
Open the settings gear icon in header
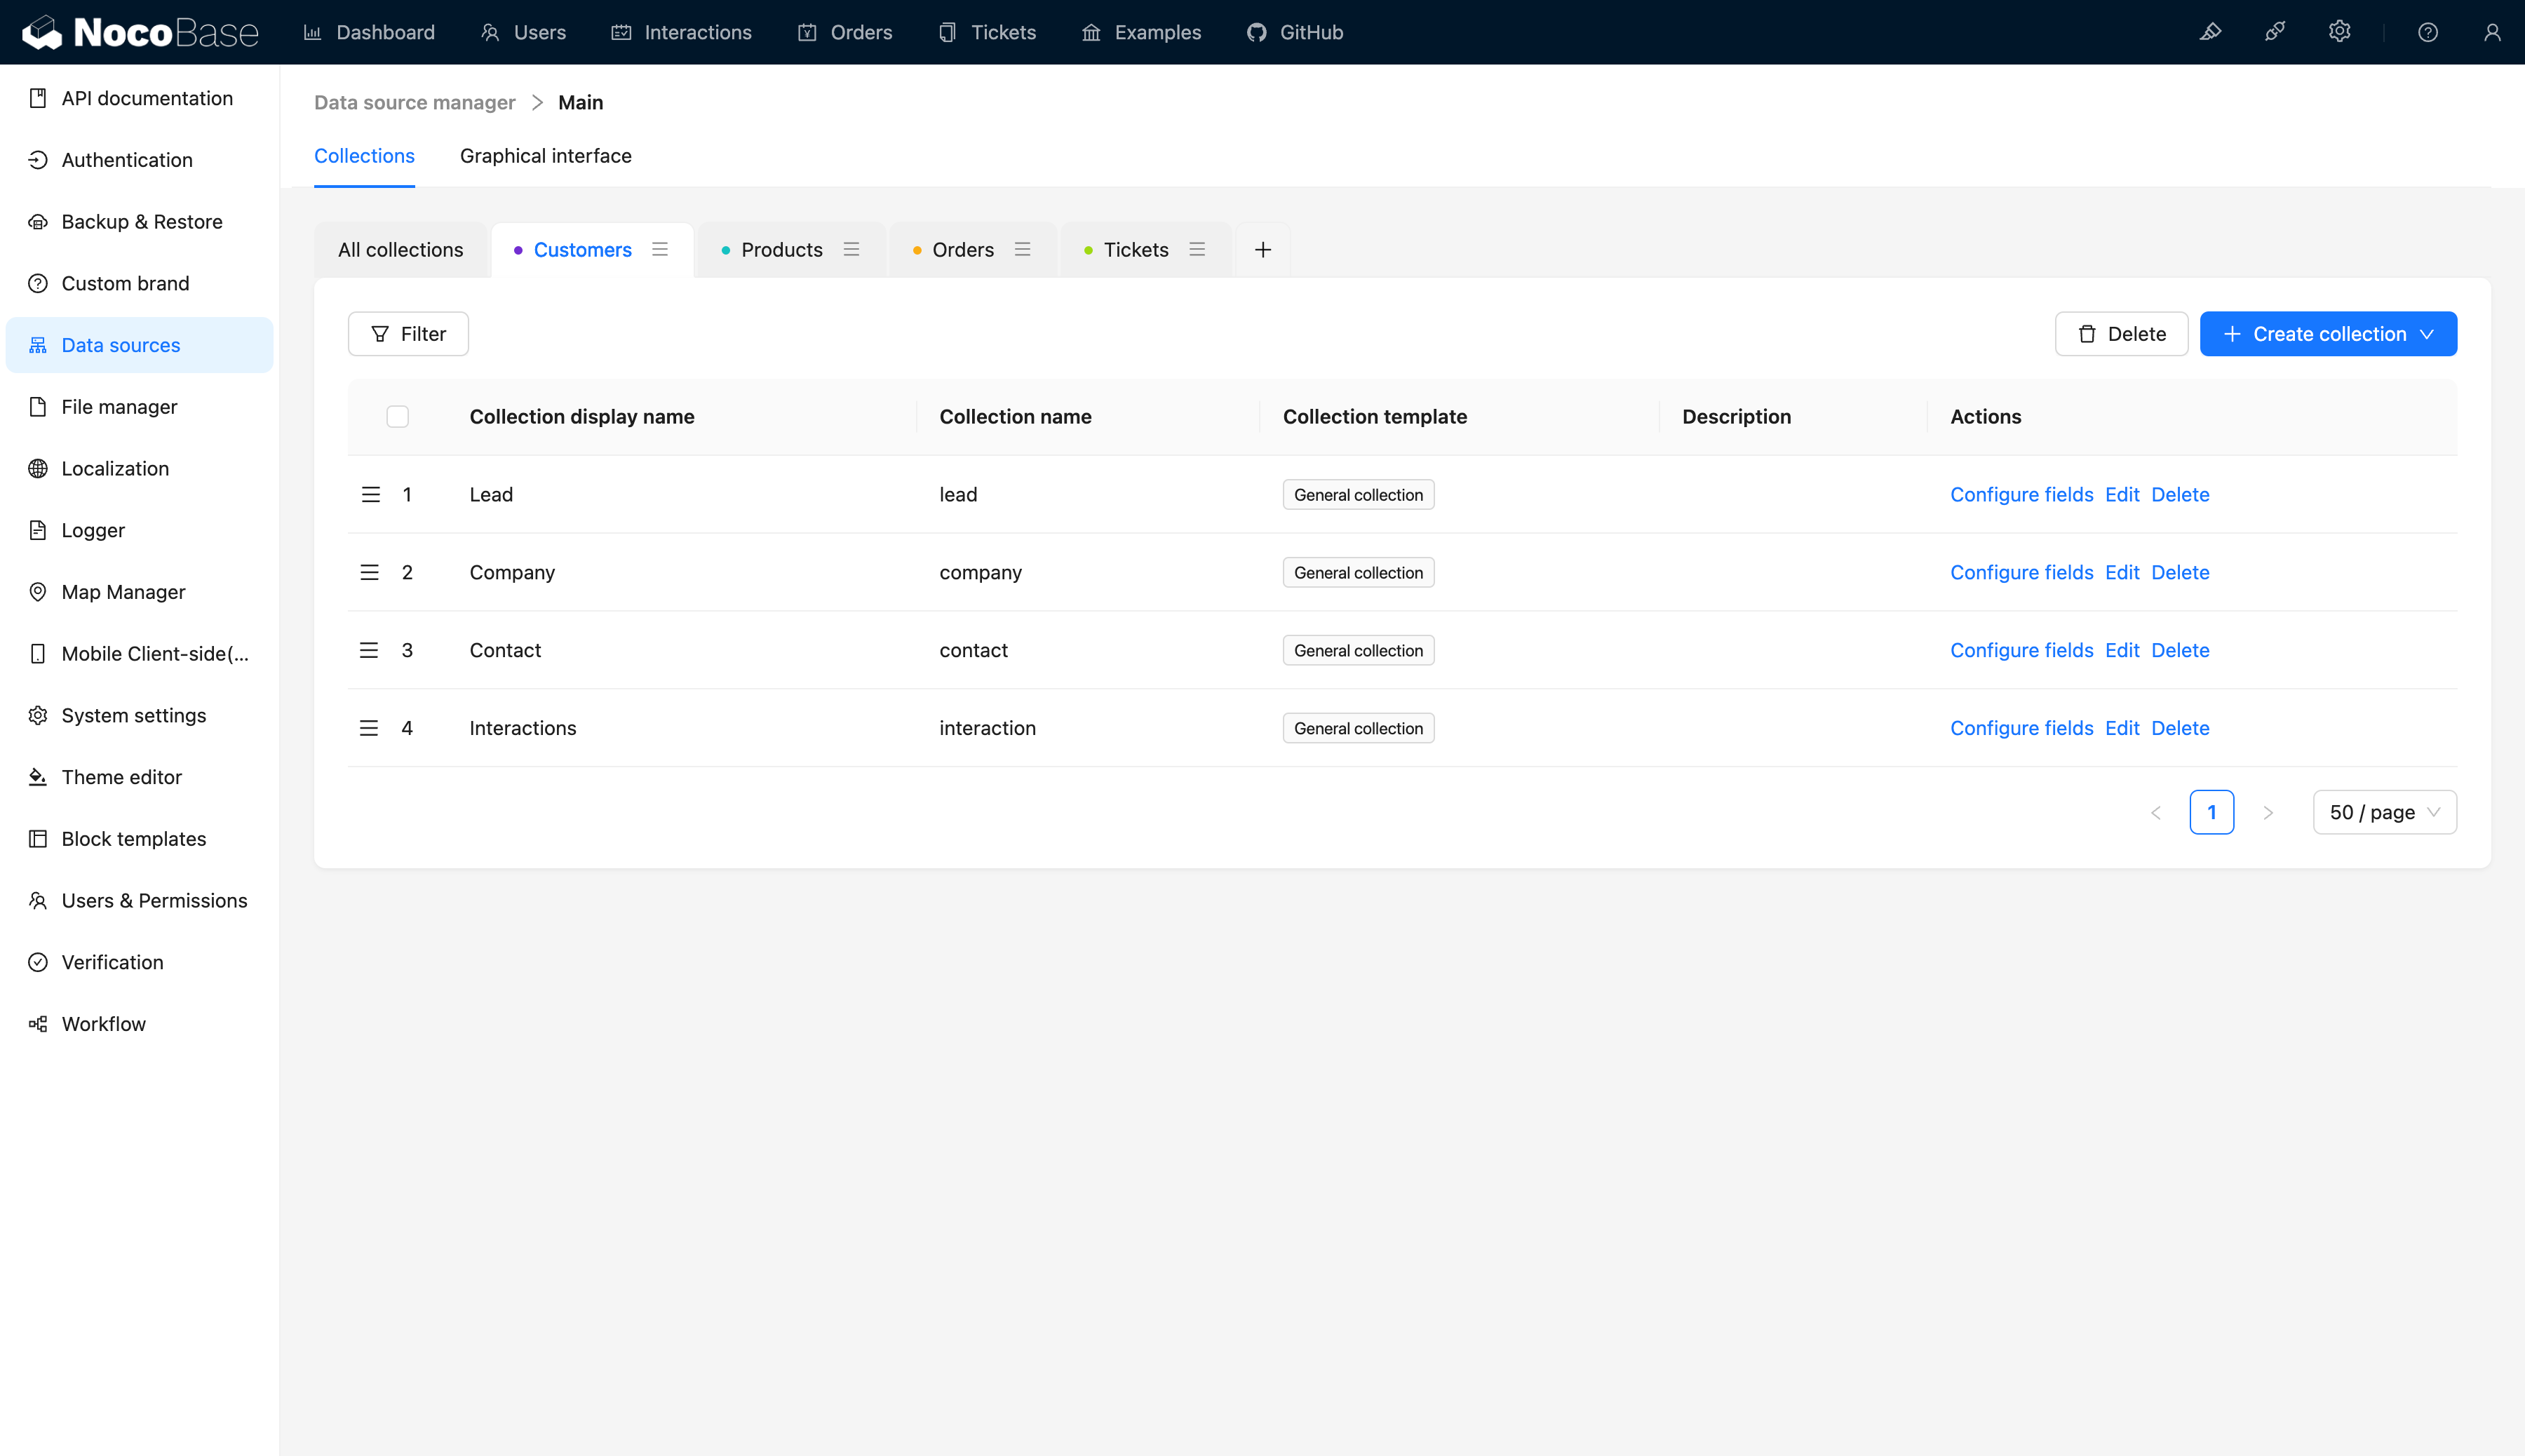[2338, 32]
